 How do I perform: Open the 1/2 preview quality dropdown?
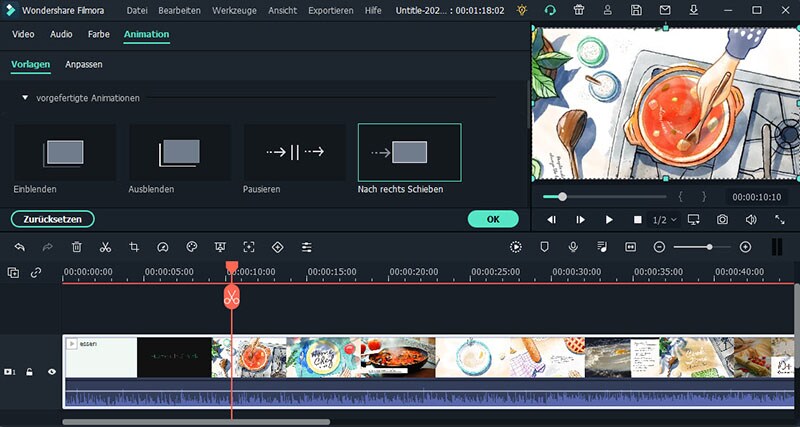pyautogui.click(x=665, y=219)
